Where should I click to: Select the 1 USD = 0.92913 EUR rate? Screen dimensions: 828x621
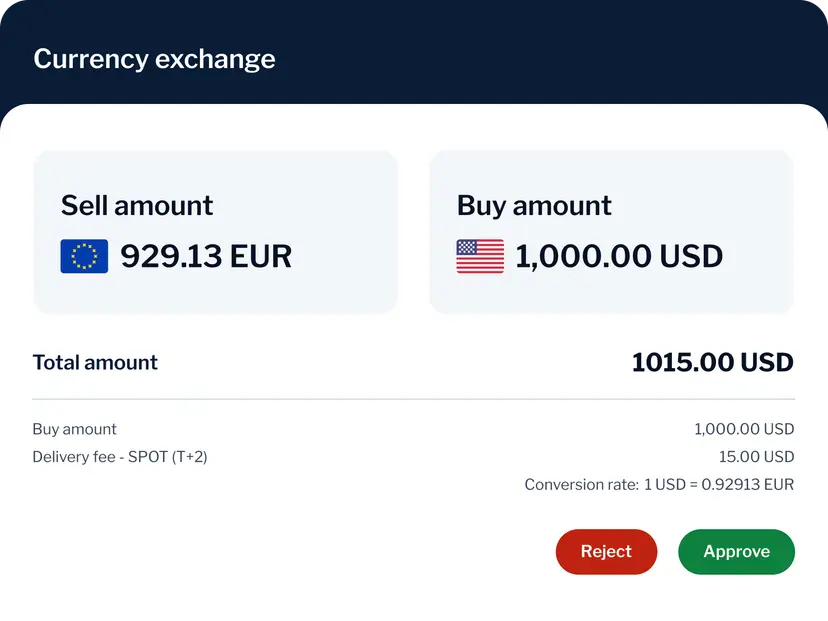tap(719, 485)
